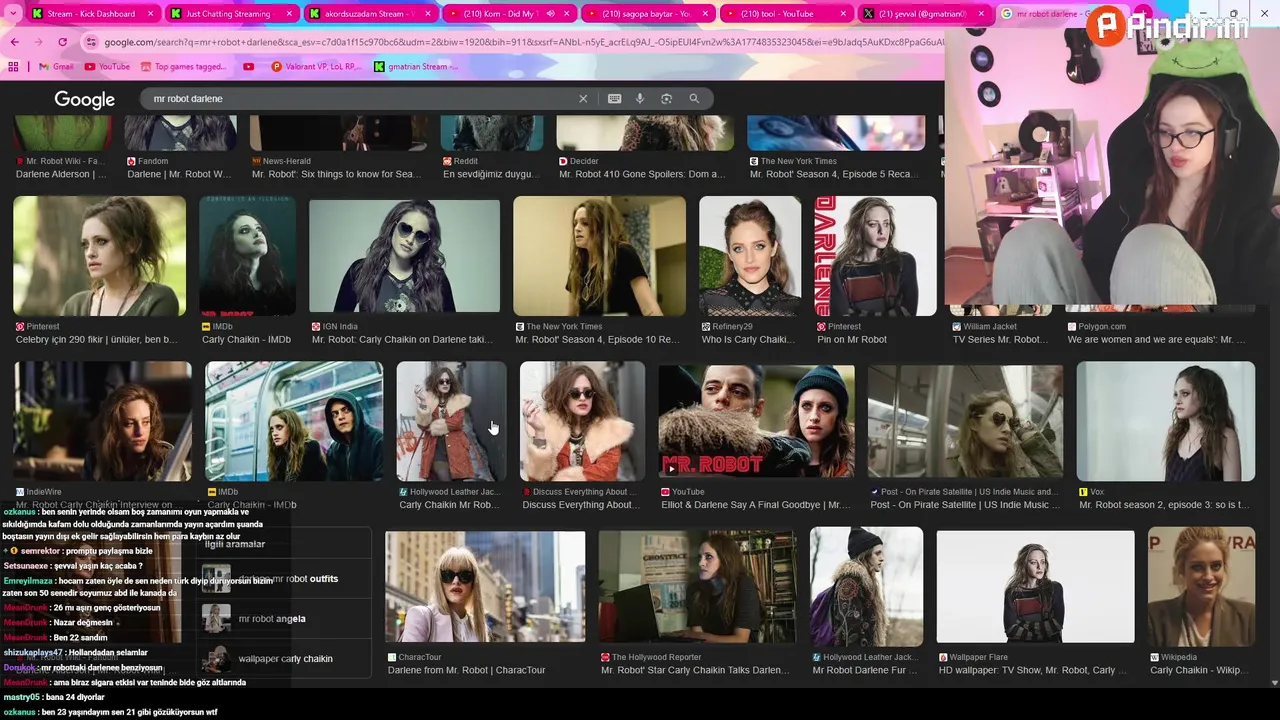Click the News-Herald Six things to know caption
Image resolution: width=1280 pixels, height=720 pixels.
pyautogui.click(x=337, y=174)
